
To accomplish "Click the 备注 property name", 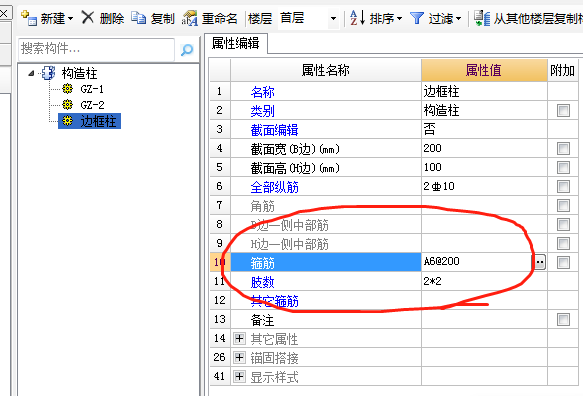I will tap(262, 320).
